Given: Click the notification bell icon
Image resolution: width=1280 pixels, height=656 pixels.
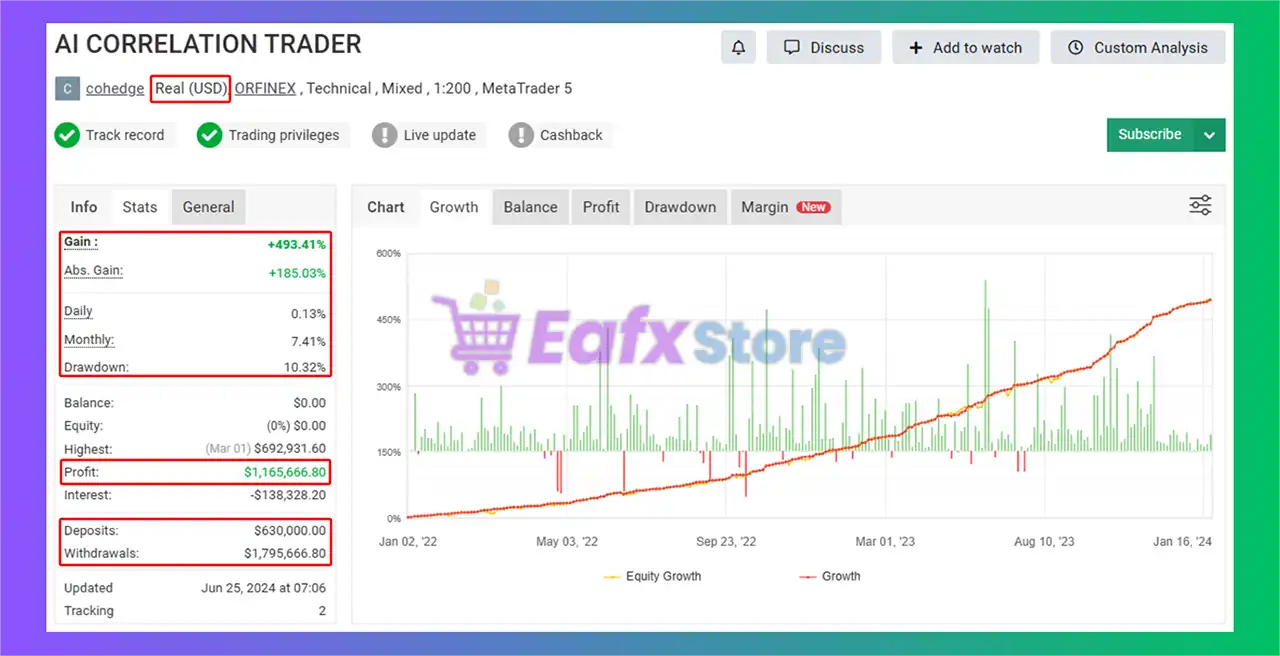Looking at the screenshot, I should [738, 47].
